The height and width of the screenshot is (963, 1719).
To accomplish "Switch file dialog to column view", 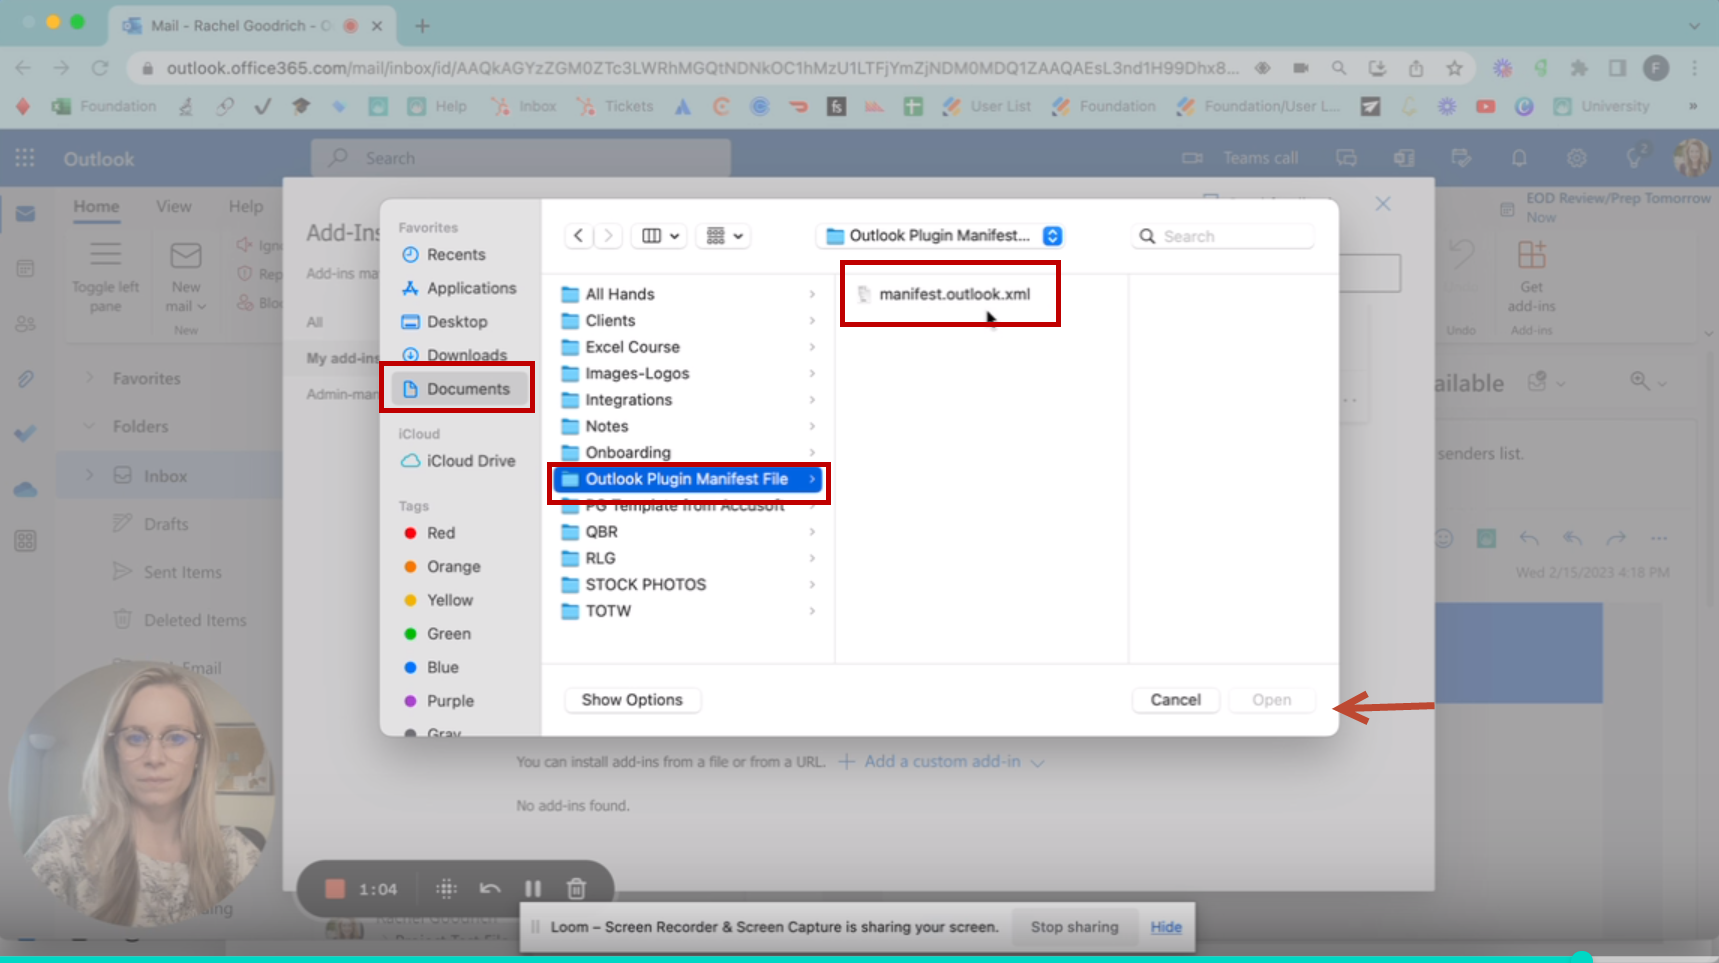I will [651, 235].
